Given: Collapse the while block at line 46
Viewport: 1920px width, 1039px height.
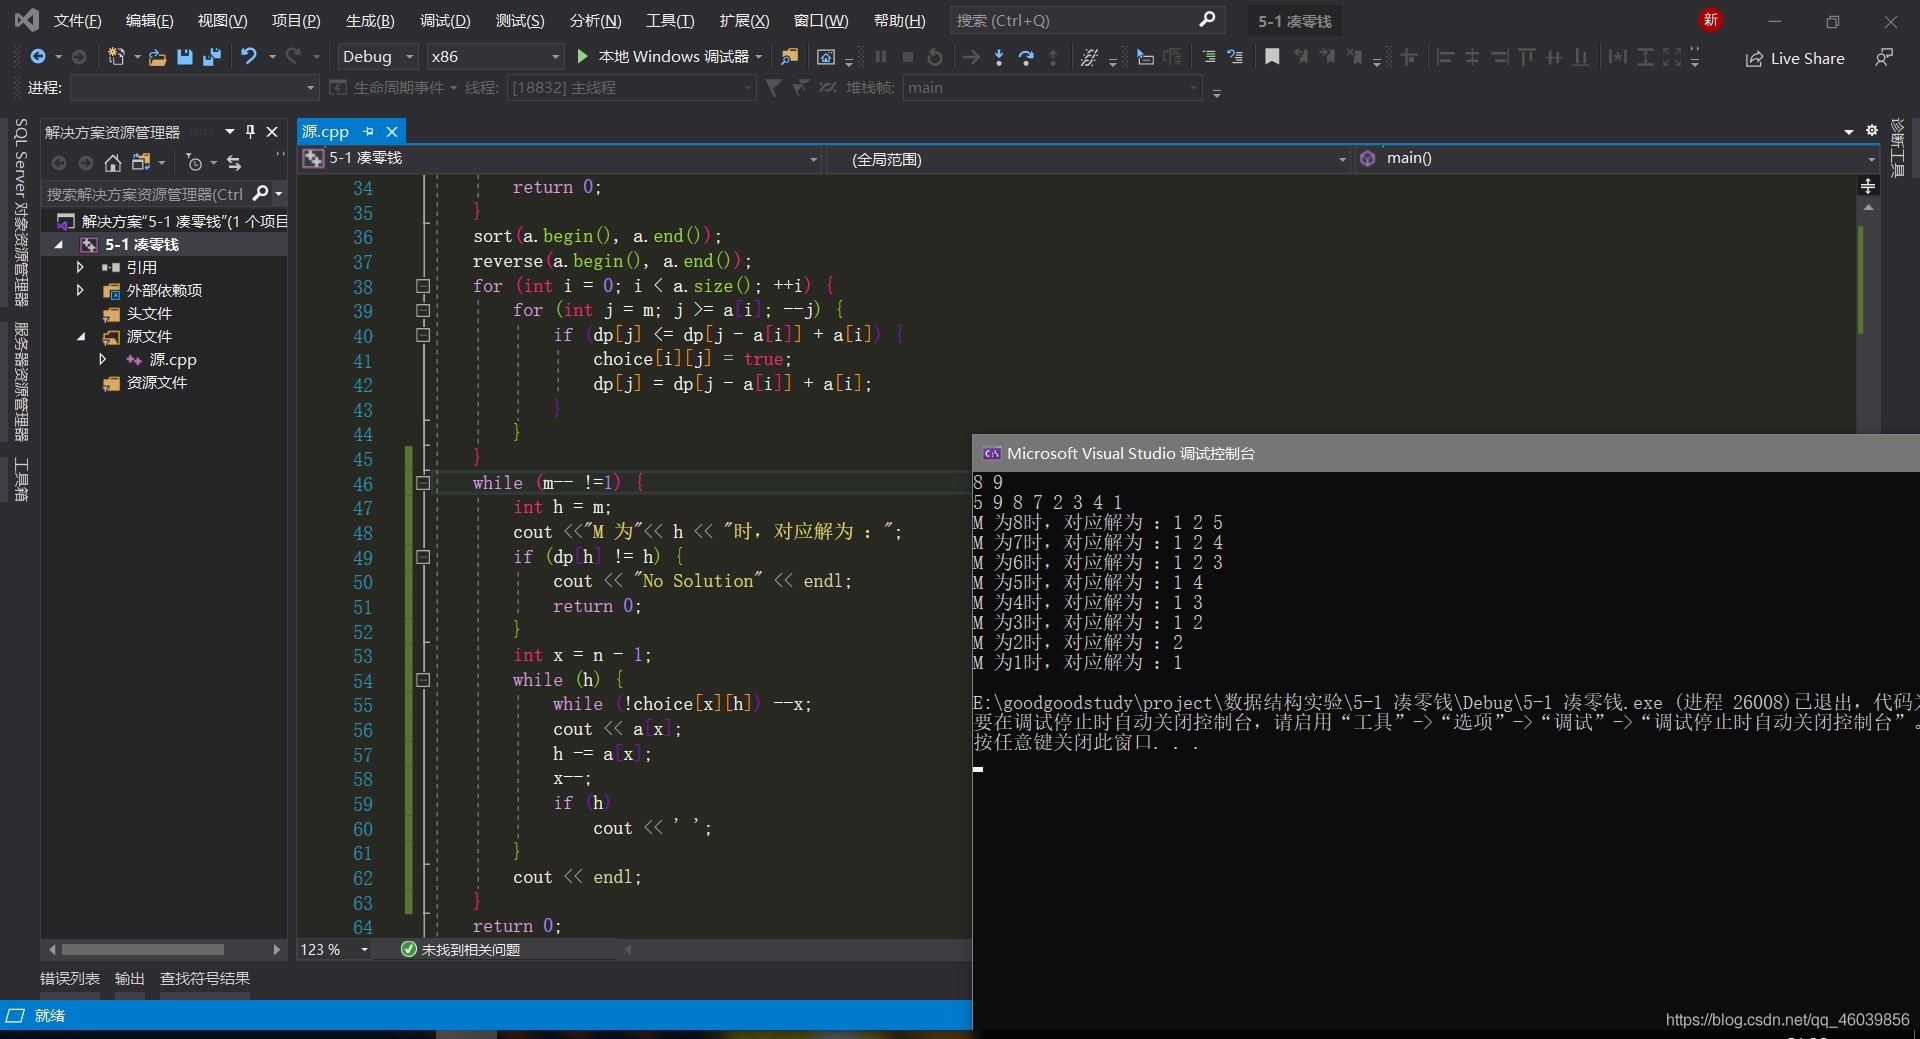Looking at the screenshot, I should tap(423, 483).
